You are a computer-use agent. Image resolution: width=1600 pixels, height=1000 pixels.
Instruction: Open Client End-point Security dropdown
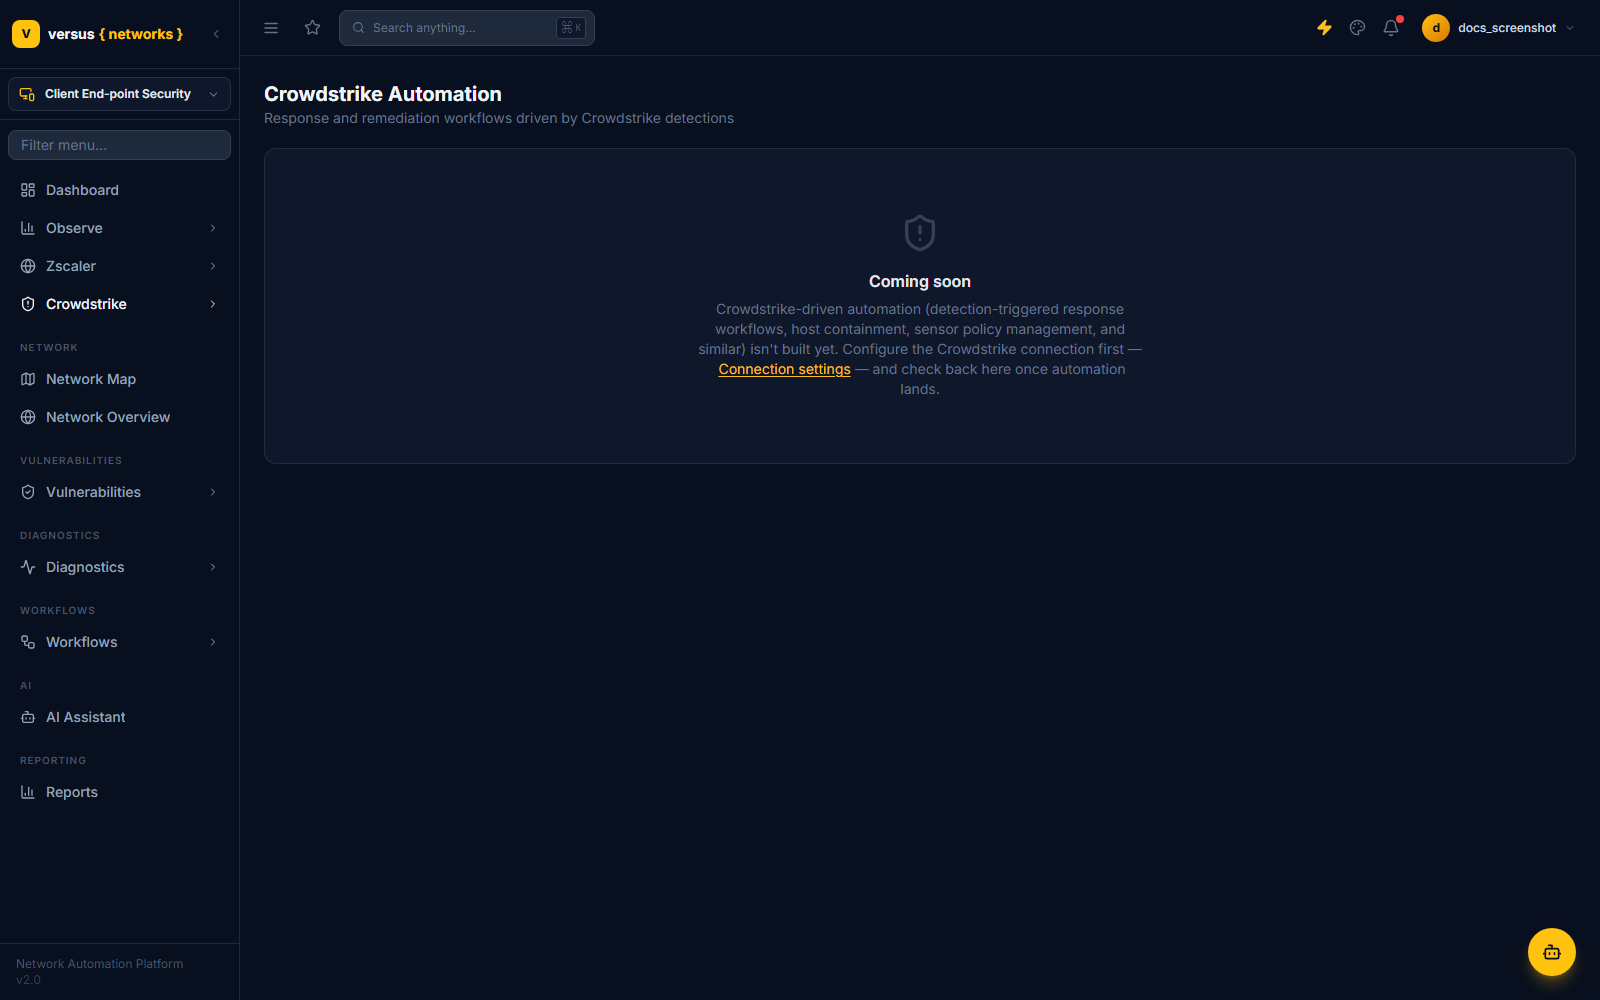[x=119, y=94]
